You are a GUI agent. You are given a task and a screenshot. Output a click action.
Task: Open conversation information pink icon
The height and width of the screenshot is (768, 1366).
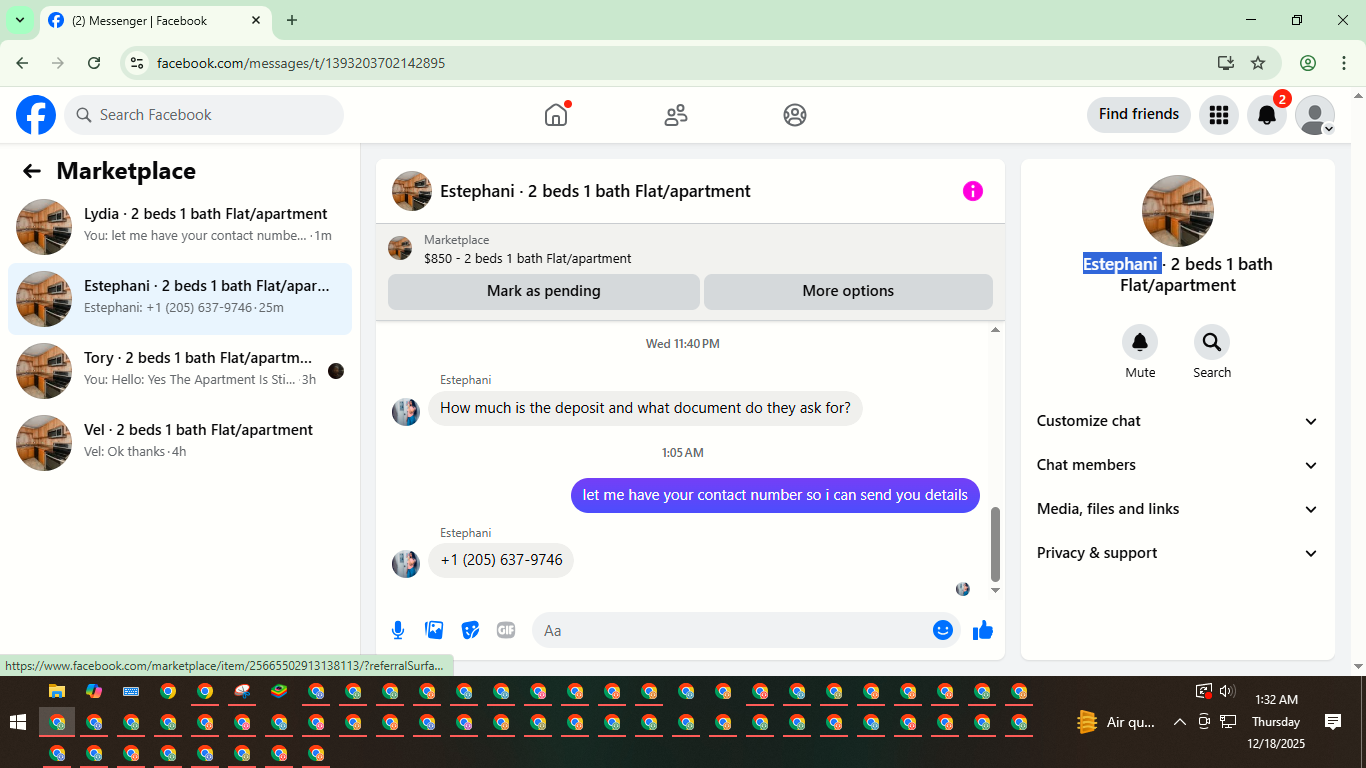pyautogui.click(x=973, y=191)
